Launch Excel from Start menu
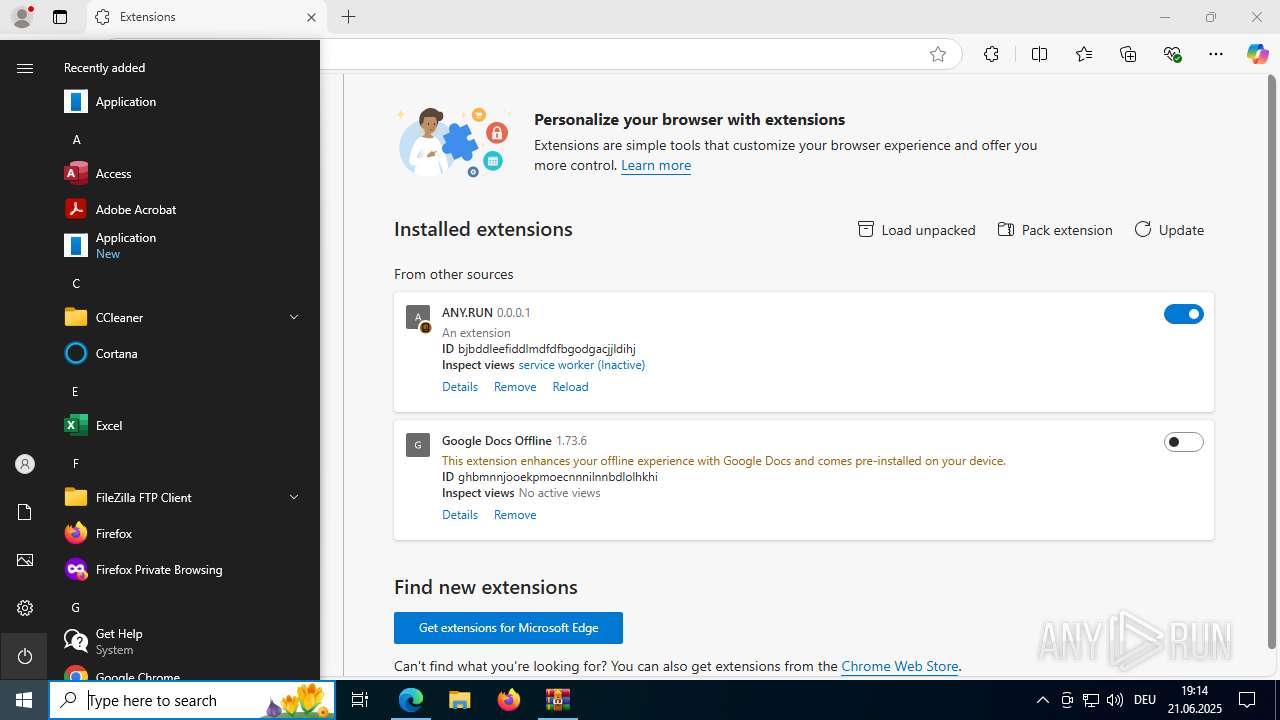The height and width of the screenshot is (720, 1280). coord(186,425)
